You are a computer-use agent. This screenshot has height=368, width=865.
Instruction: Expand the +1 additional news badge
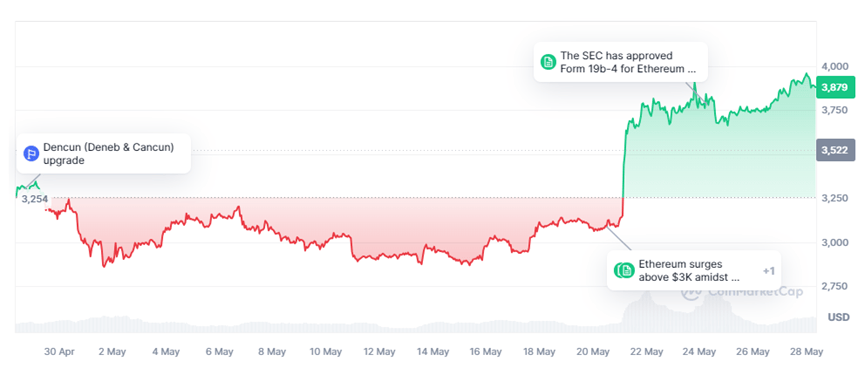[x=769, y=271]
